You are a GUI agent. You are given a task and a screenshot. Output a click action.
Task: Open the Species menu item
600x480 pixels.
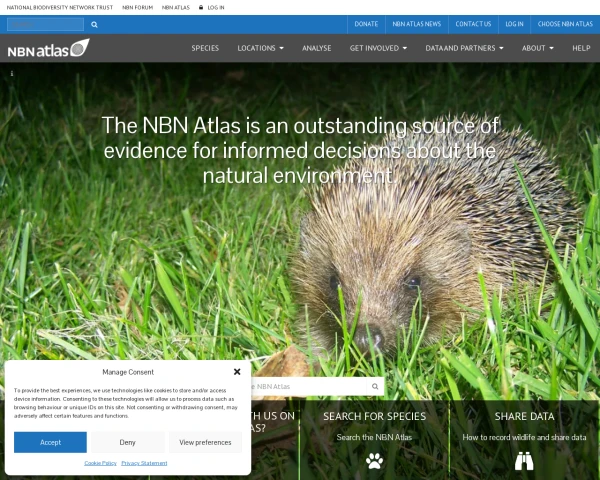tap(205, 48)
